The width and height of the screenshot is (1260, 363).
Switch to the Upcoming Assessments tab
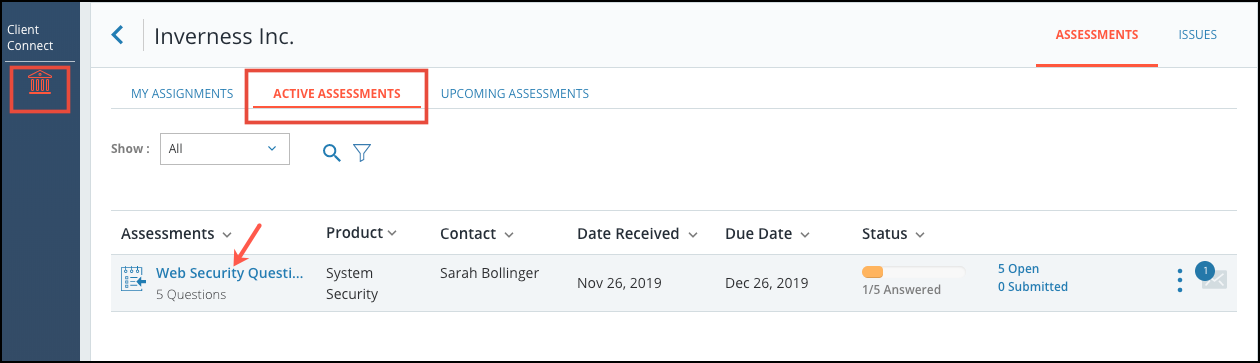click(514, 94)
